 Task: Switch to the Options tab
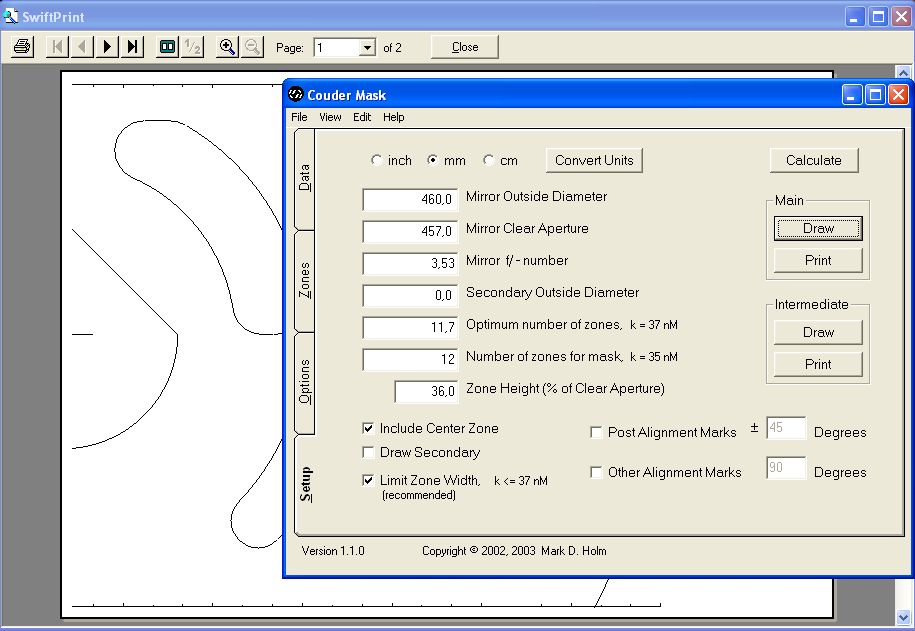[x=305, y=382]
